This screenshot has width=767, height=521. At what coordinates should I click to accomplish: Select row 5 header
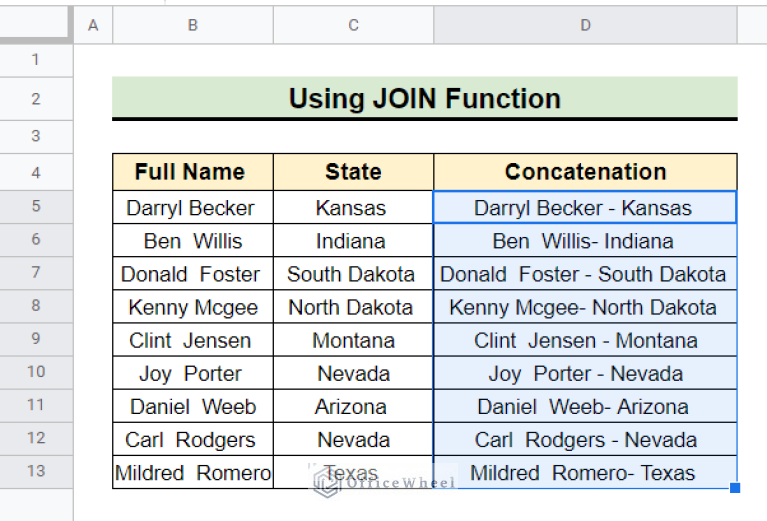[x=36, y=207]
